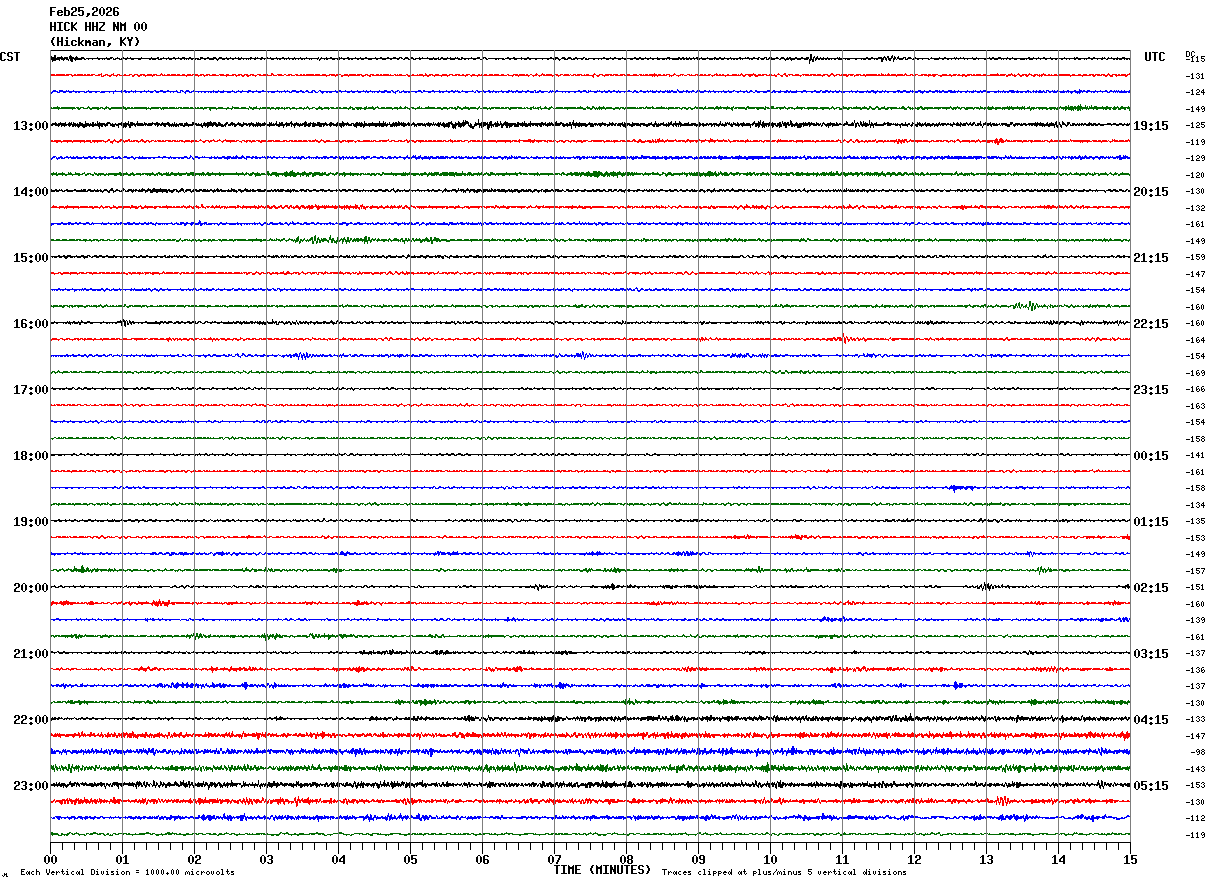Click the DC offset value -124
This screenshot has height=886, width=1210.
pyautogui.click(x=1195, y=93)
